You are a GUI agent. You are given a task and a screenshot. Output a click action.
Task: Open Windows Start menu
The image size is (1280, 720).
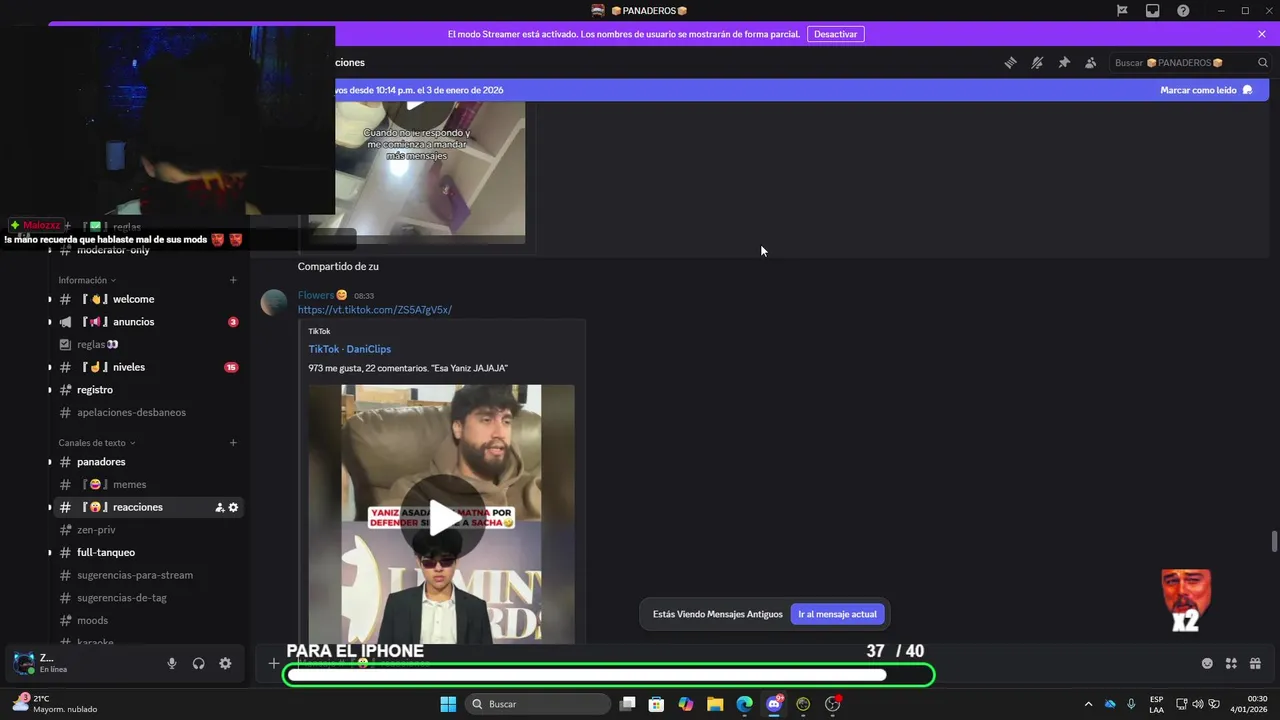pyautogui.click(x=448, y=704)
